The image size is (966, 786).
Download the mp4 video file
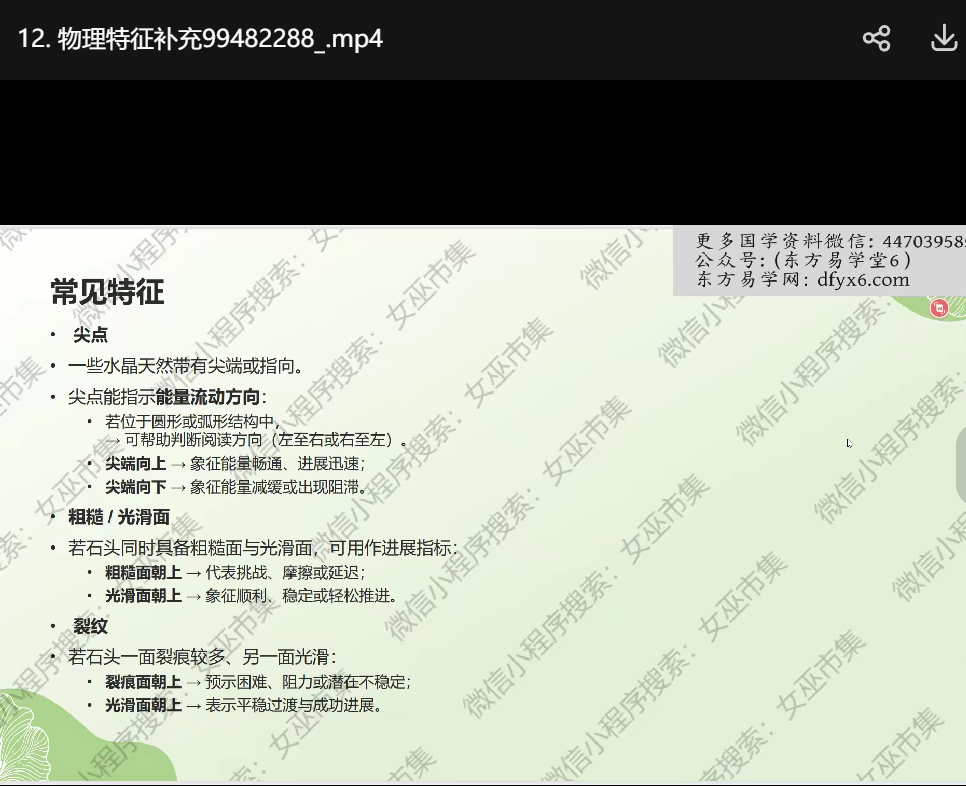[944, 39]
